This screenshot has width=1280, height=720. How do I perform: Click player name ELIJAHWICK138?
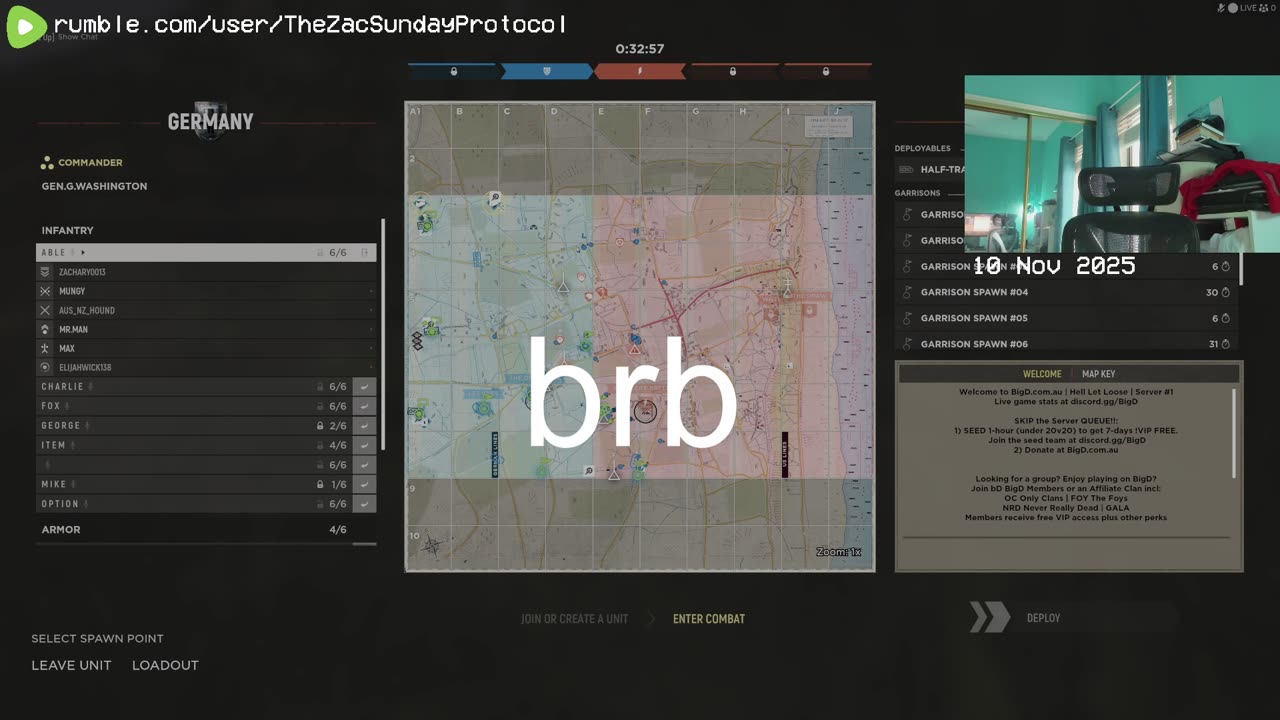(85, 368)
